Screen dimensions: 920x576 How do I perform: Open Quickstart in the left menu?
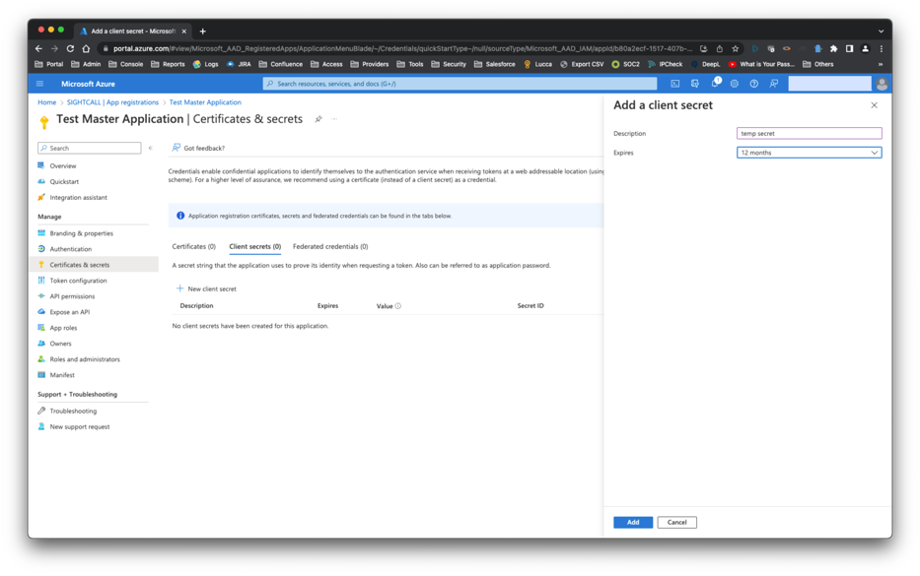click(x=64, y=182)
